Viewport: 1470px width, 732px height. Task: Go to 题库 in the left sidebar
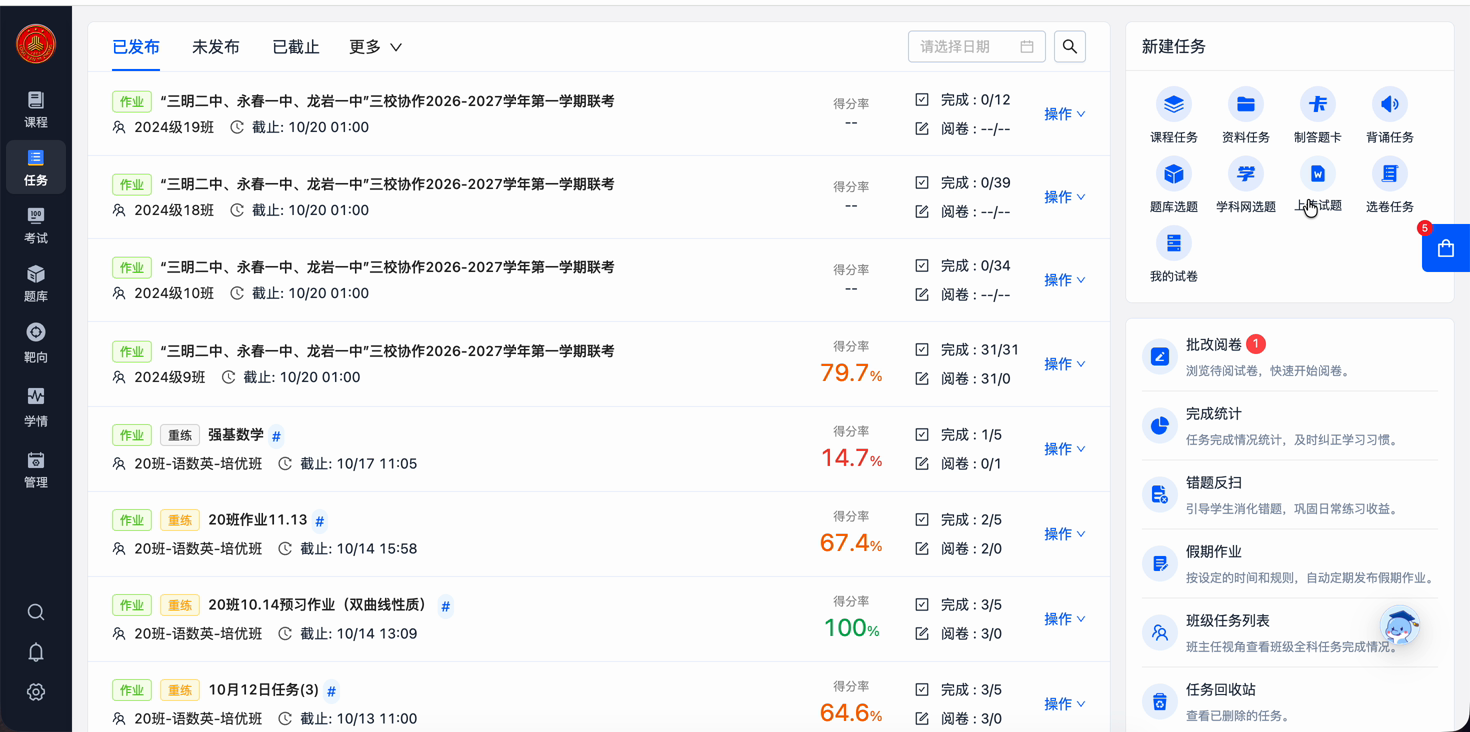click(x=36, y=283)
